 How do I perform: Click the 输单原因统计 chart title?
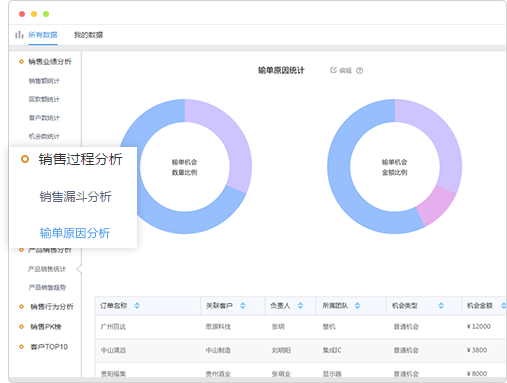(x=281, y=70)
